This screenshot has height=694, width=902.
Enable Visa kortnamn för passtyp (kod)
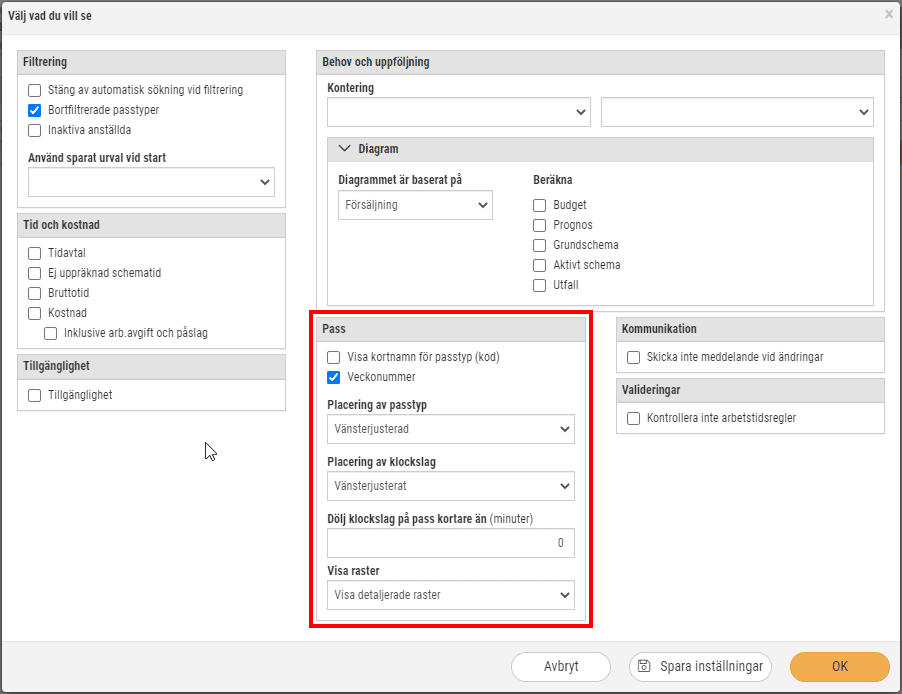click(x=334, y=357)
